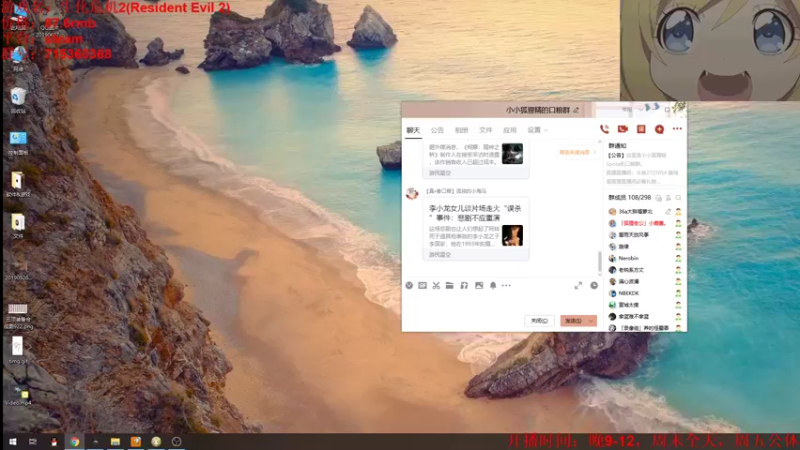Click the red circle plus invite icon
Image resolution: width=800 pixels, height=450 pixels.
pos(659,129)
